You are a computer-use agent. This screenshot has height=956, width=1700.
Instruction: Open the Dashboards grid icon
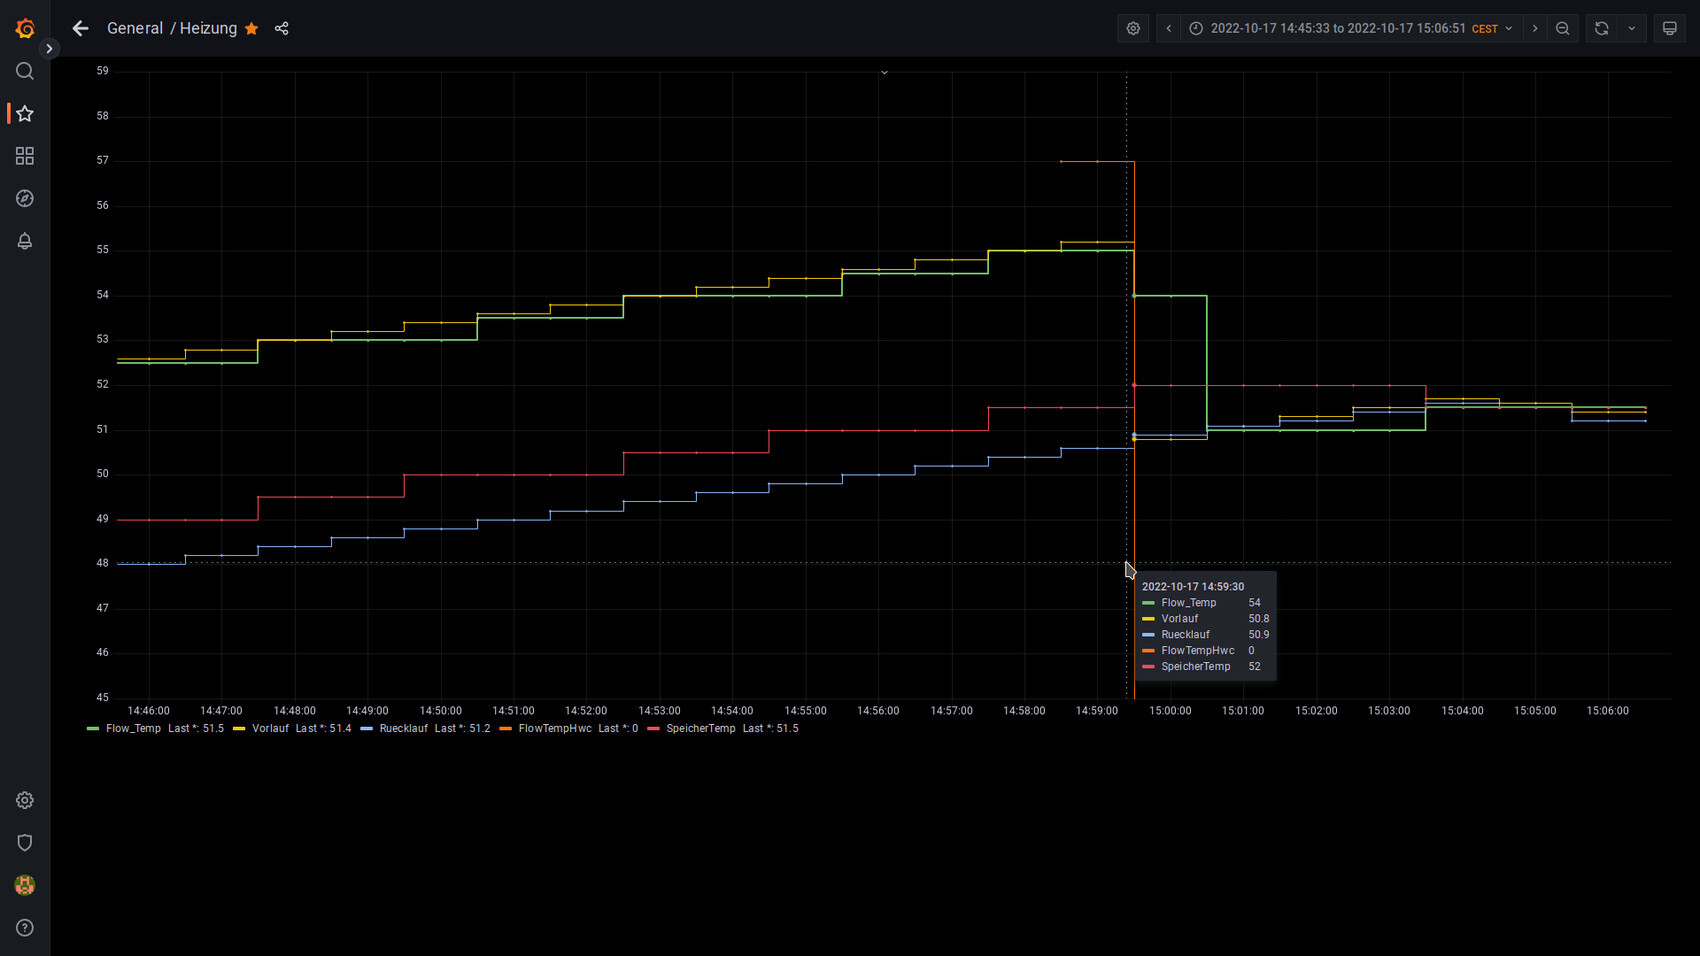25,156
